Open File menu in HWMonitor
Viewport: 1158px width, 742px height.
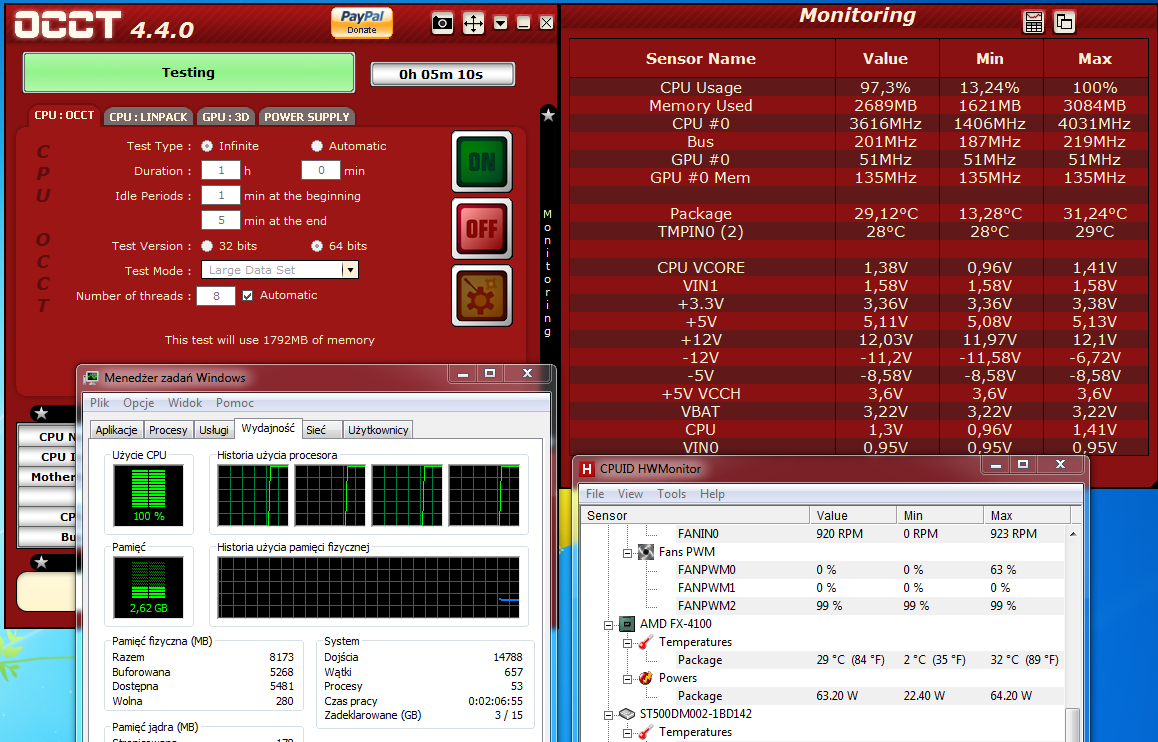click(x=595, y=494)
